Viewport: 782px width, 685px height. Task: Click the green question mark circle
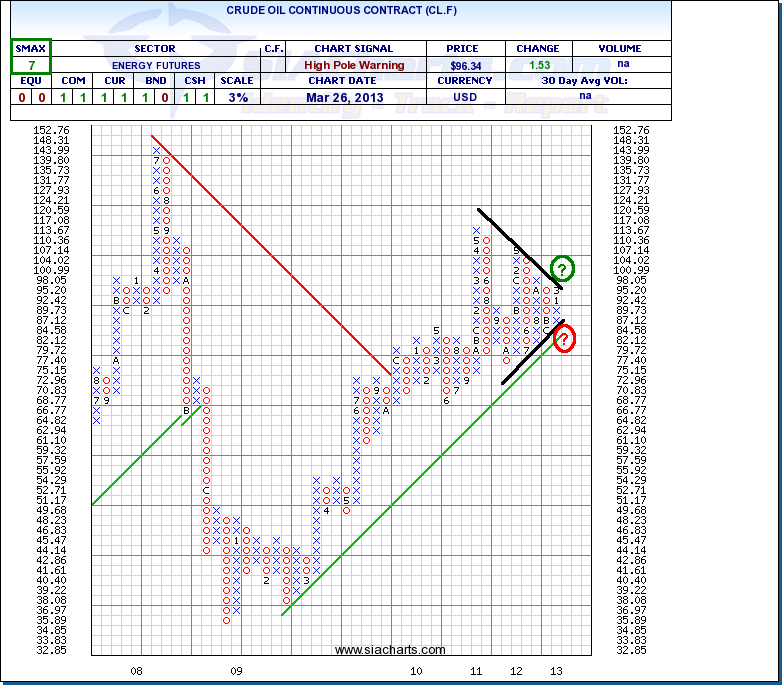563,268
